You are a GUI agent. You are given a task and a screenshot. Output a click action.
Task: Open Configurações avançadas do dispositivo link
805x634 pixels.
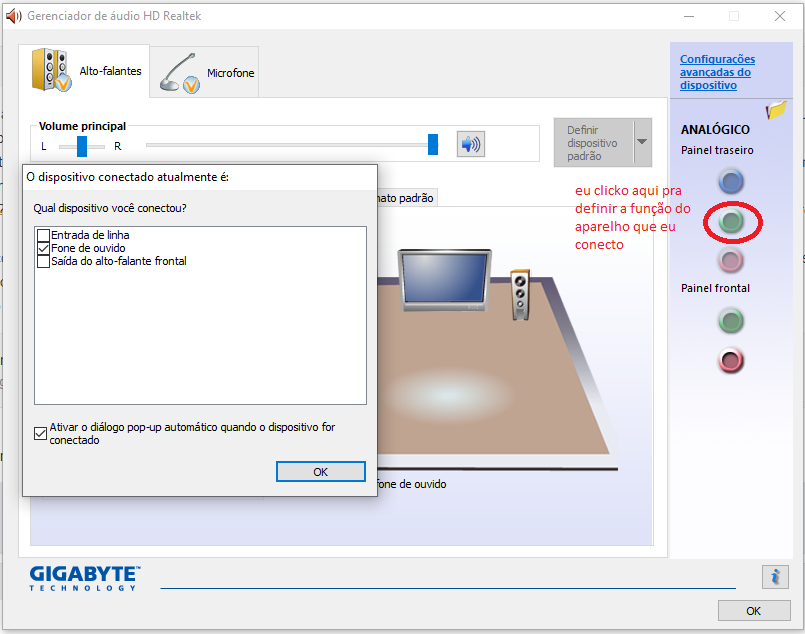[717, 72]
